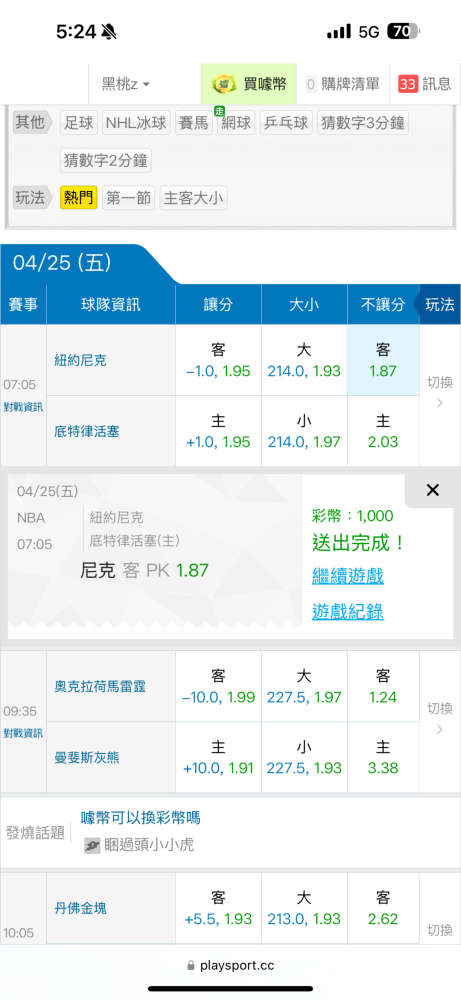Select 賽馬 sport category

[194, 122]
